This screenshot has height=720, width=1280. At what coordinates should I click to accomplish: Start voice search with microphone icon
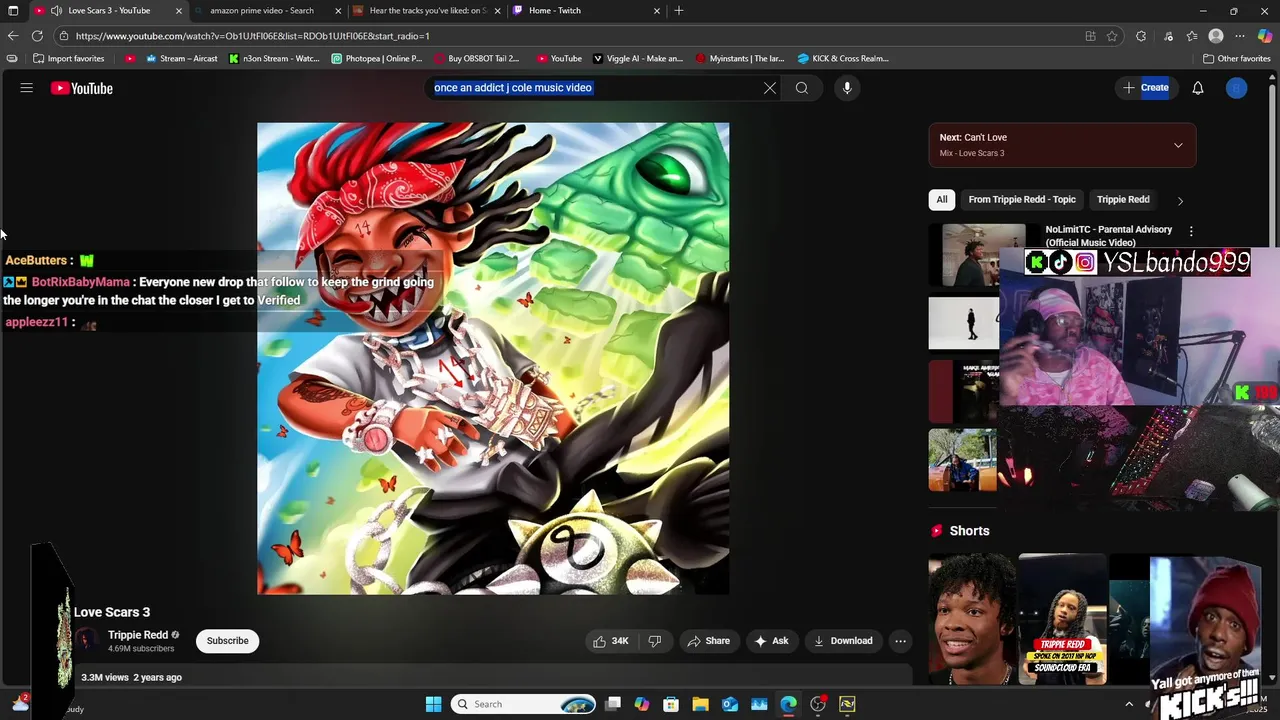click(x=847, y=88)
